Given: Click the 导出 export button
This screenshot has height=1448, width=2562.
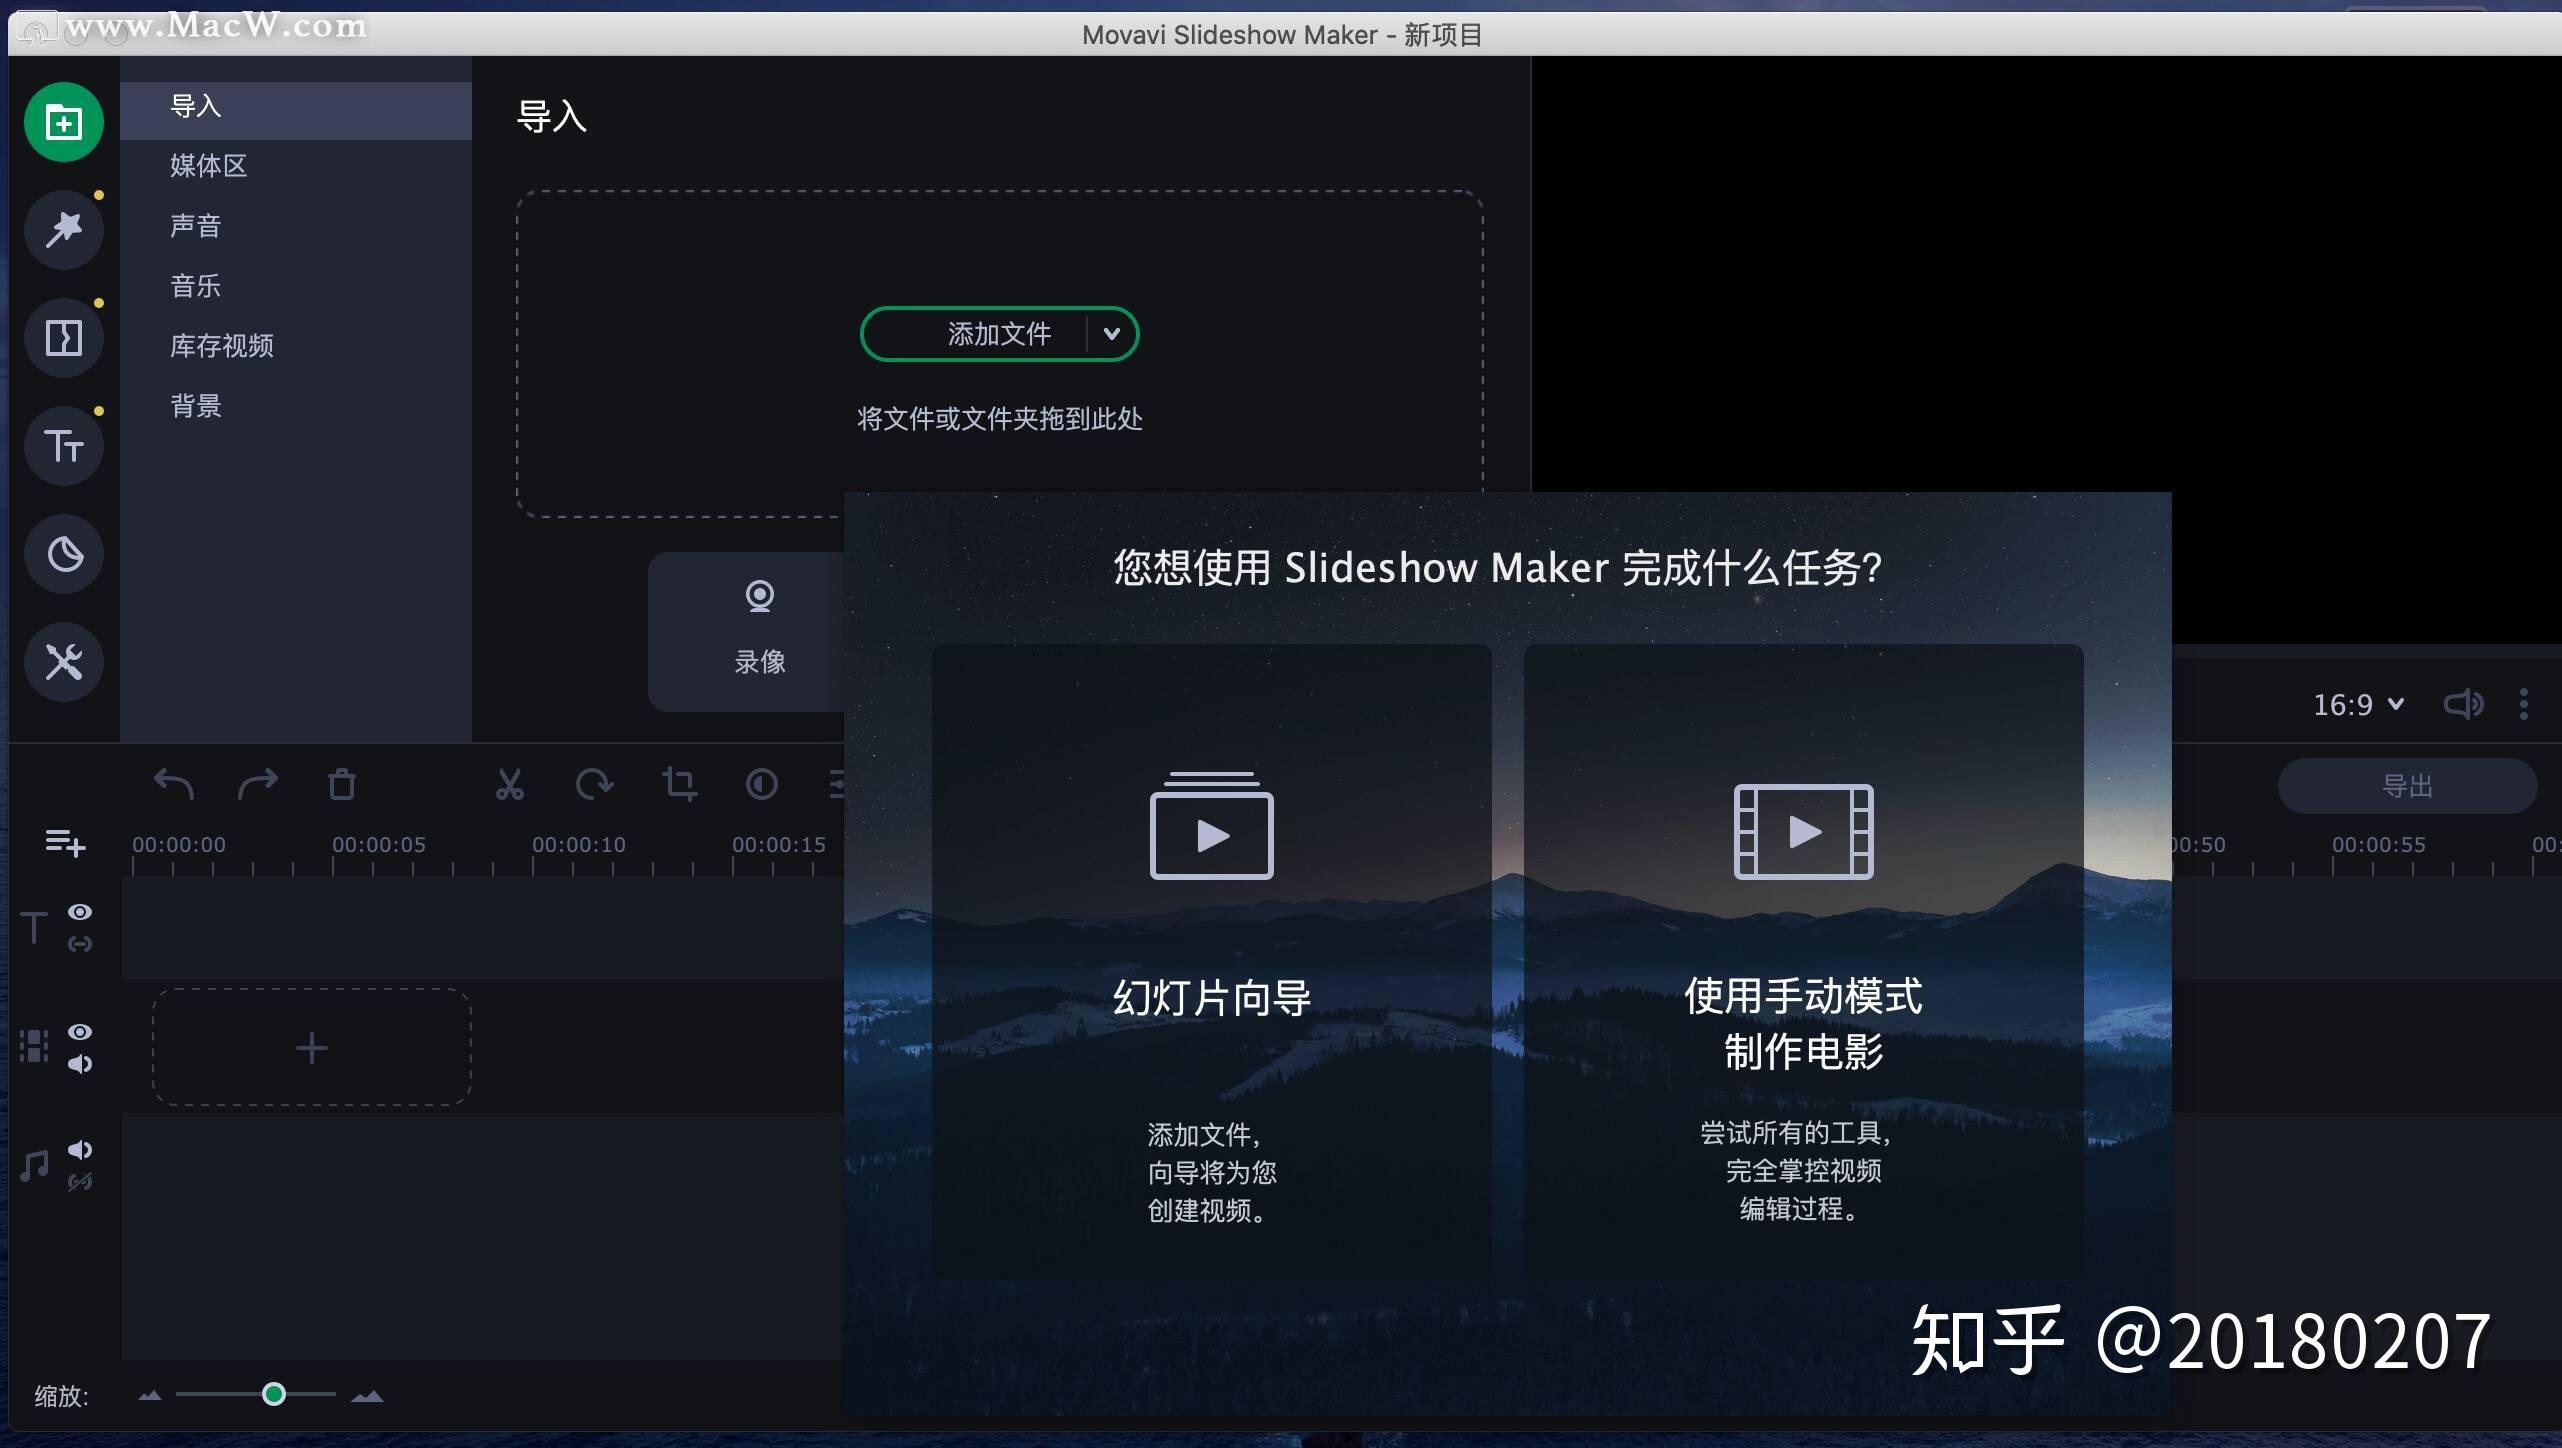Looking at the screenshot, I should [2407, 786].
